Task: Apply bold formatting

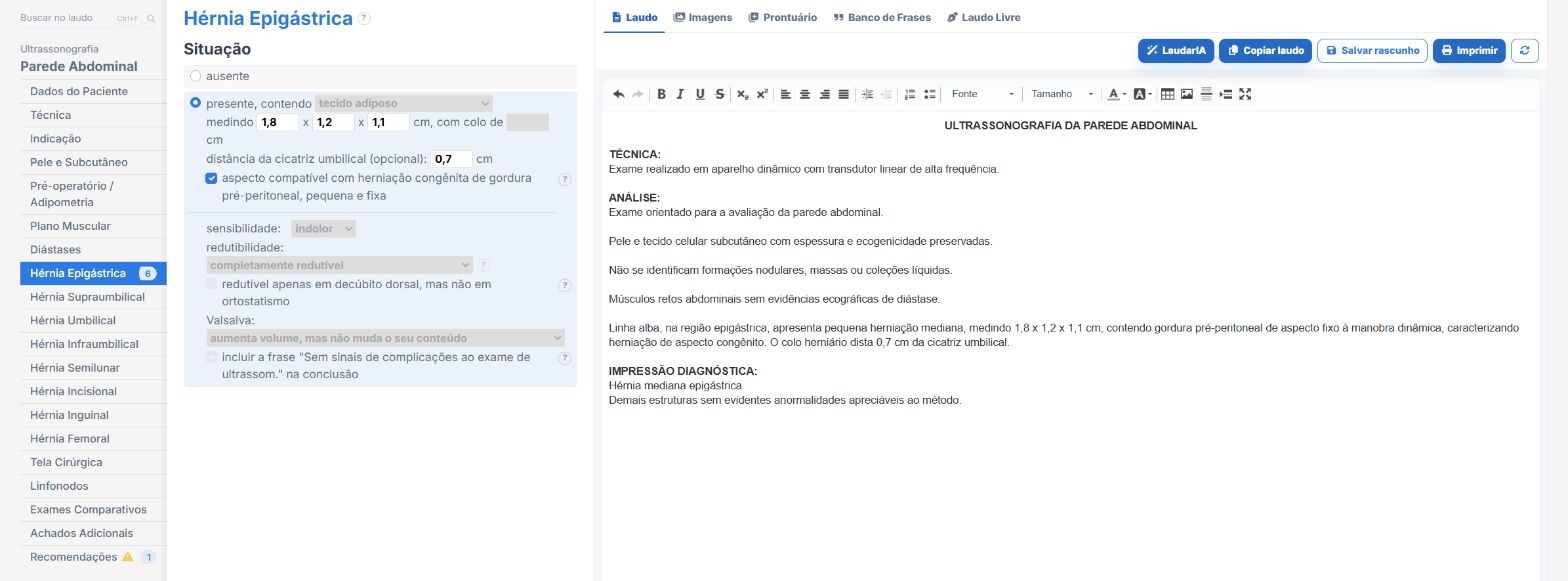Action: pyautogui.click(x=661, y=94)
